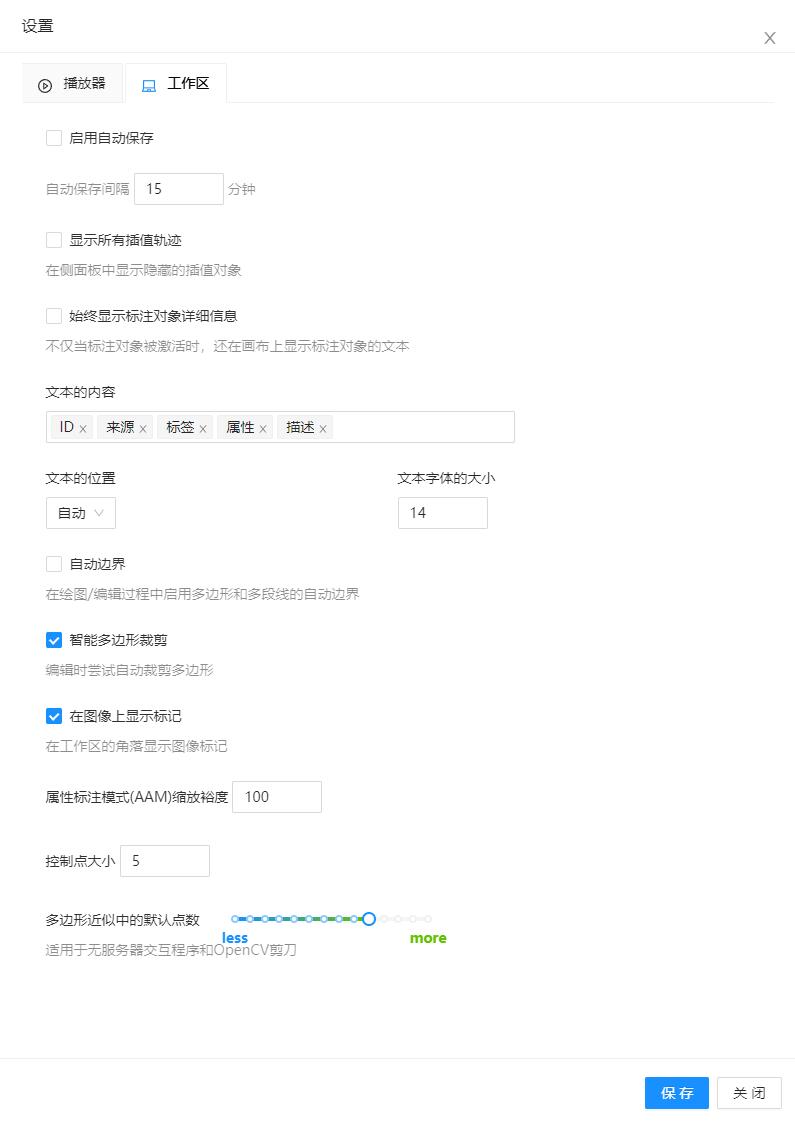Enable the 自动边界 checkbox
Viewport: 795px width, 1123px height.
[x=54, y=564]
